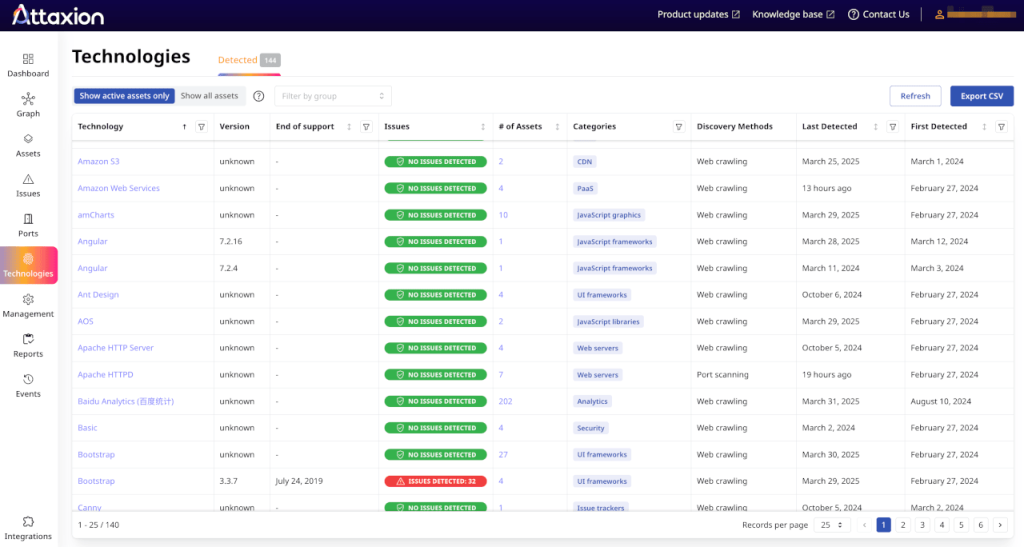Sort by Last Detected arrows

875,127
